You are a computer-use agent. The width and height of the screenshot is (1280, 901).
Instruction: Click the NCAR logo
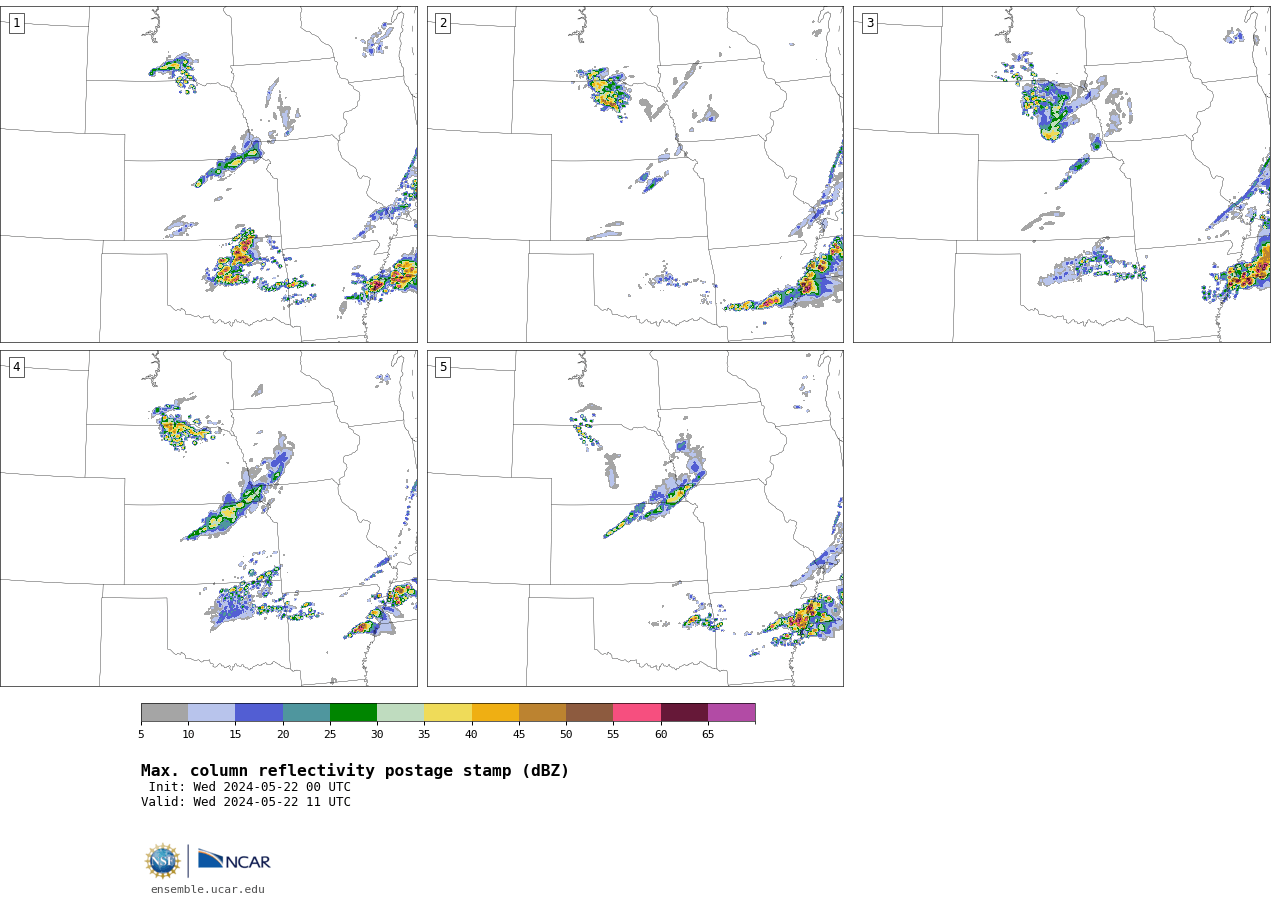pos(234,861)
